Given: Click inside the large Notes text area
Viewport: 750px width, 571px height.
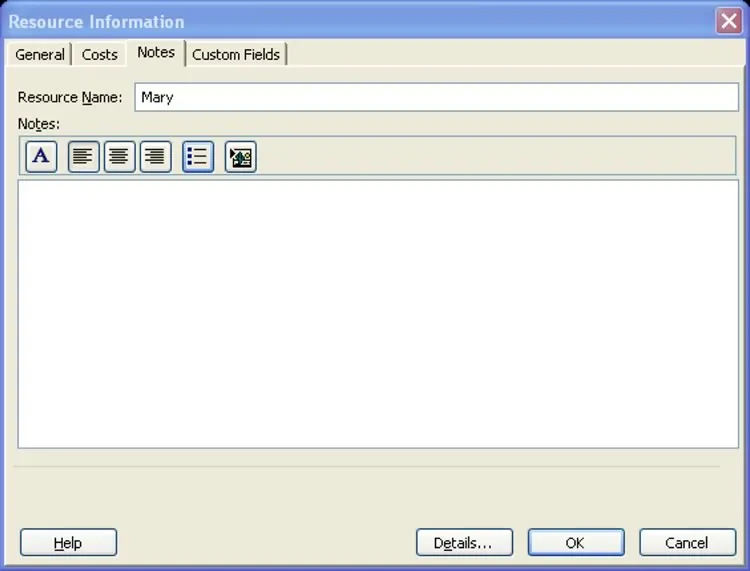Looking at the screenshot, I should [x=378, y=313].
